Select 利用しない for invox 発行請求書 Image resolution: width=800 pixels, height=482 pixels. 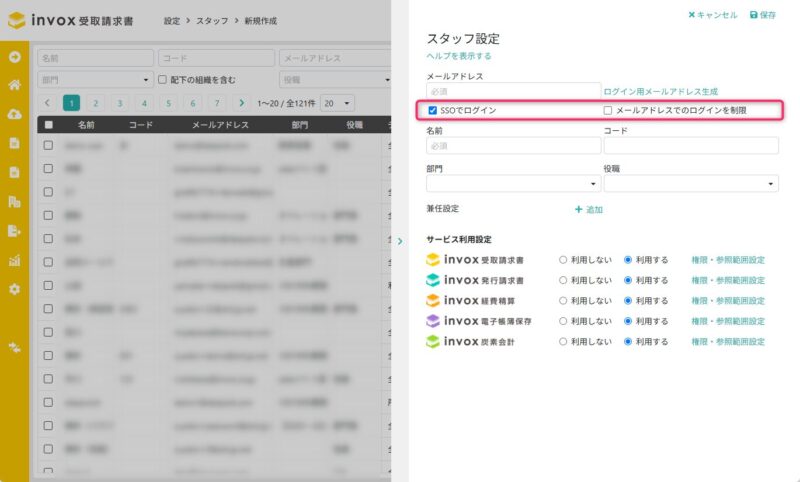(563, 280)
